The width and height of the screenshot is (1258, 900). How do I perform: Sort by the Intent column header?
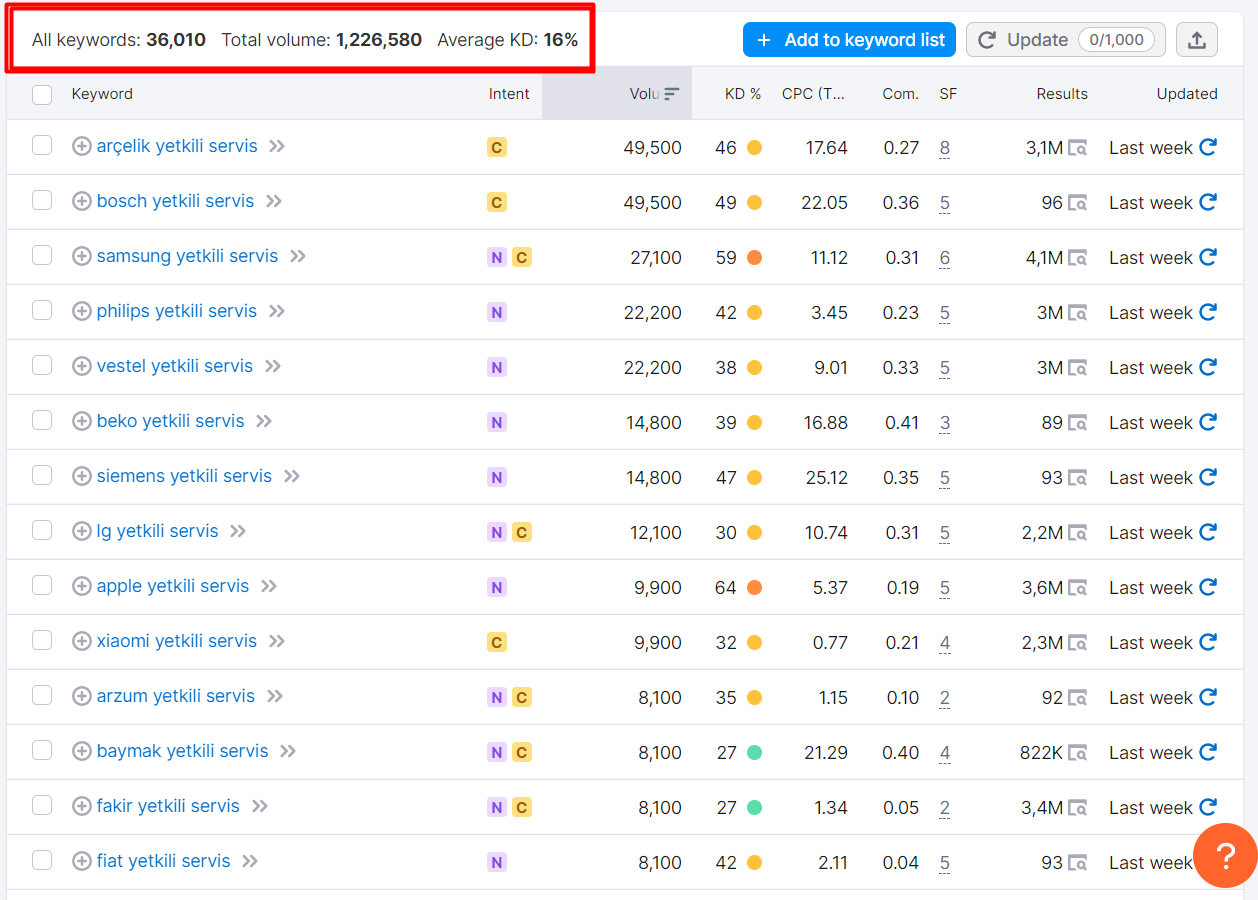point(509,94)
